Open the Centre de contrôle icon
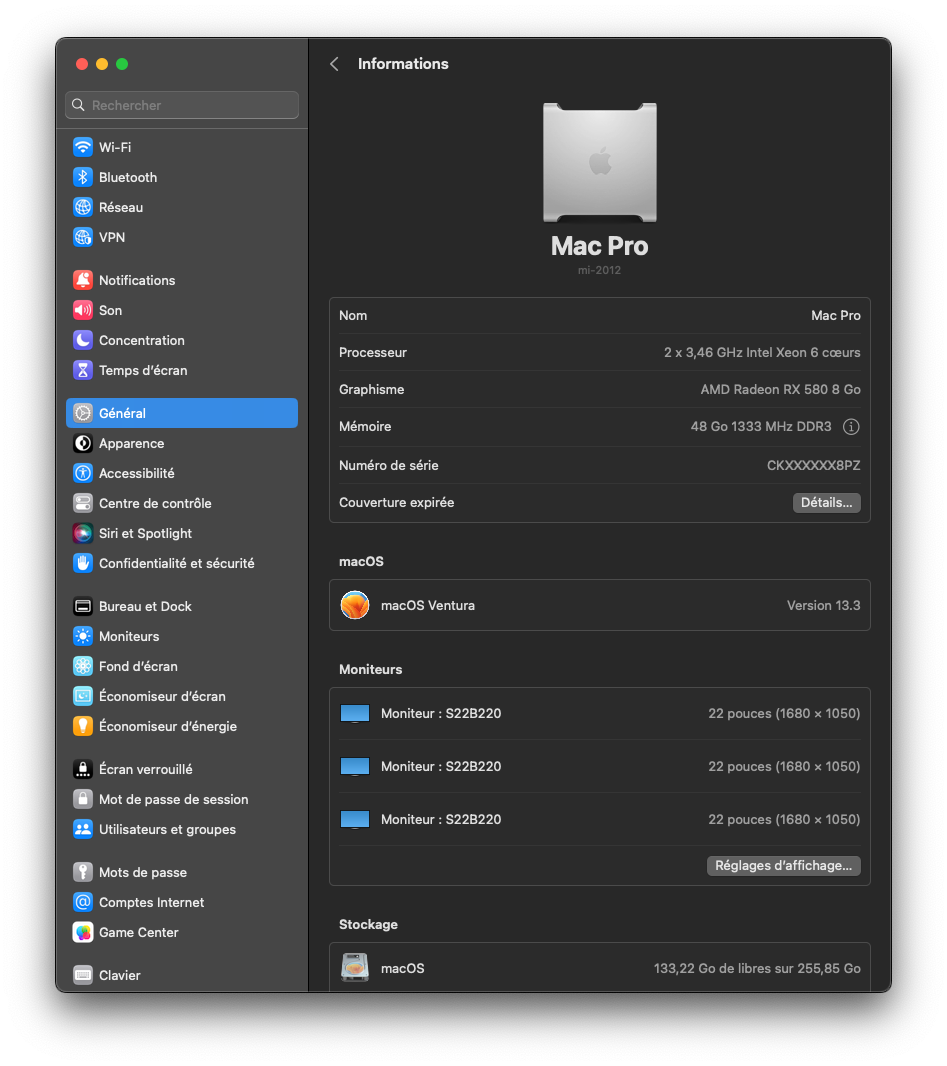This screenshot has width=947, height=1066. [x=83, y=503]
